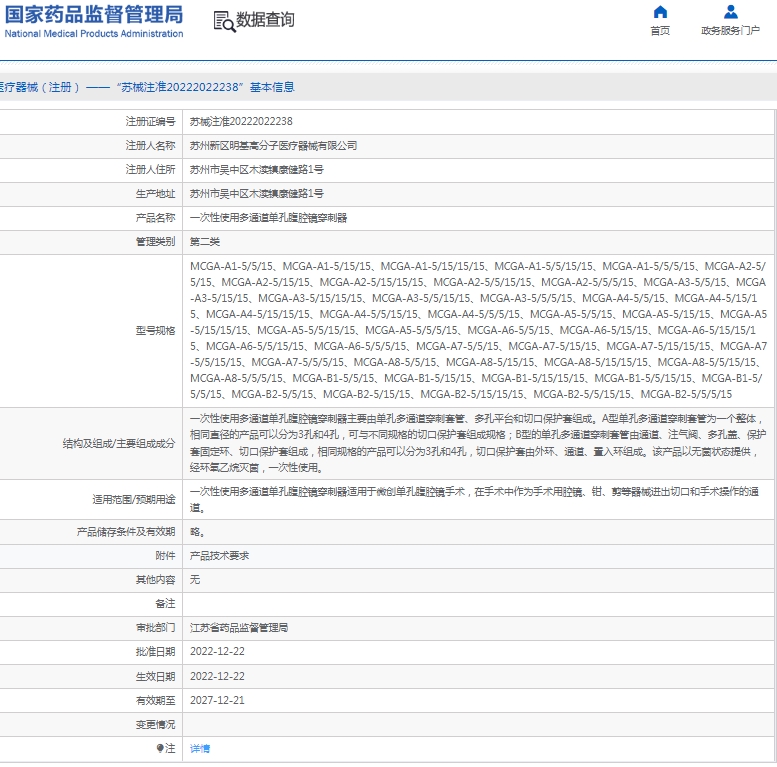The width and height of the screenshot is (777, 767).
Task: Click the 其他内容 label
Action: pos(156,580)
